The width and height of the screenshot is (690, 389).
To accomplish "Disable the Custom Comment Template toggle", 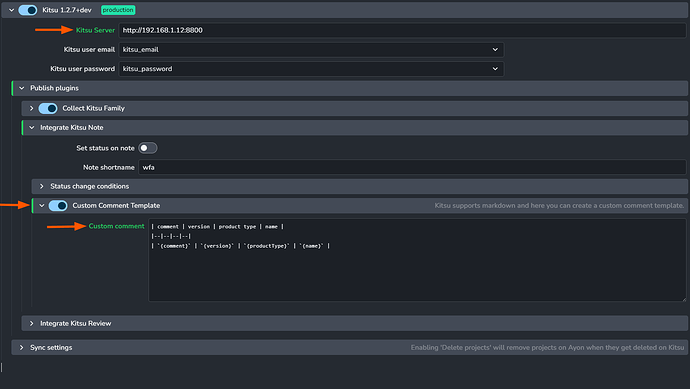I will (58, 206).
